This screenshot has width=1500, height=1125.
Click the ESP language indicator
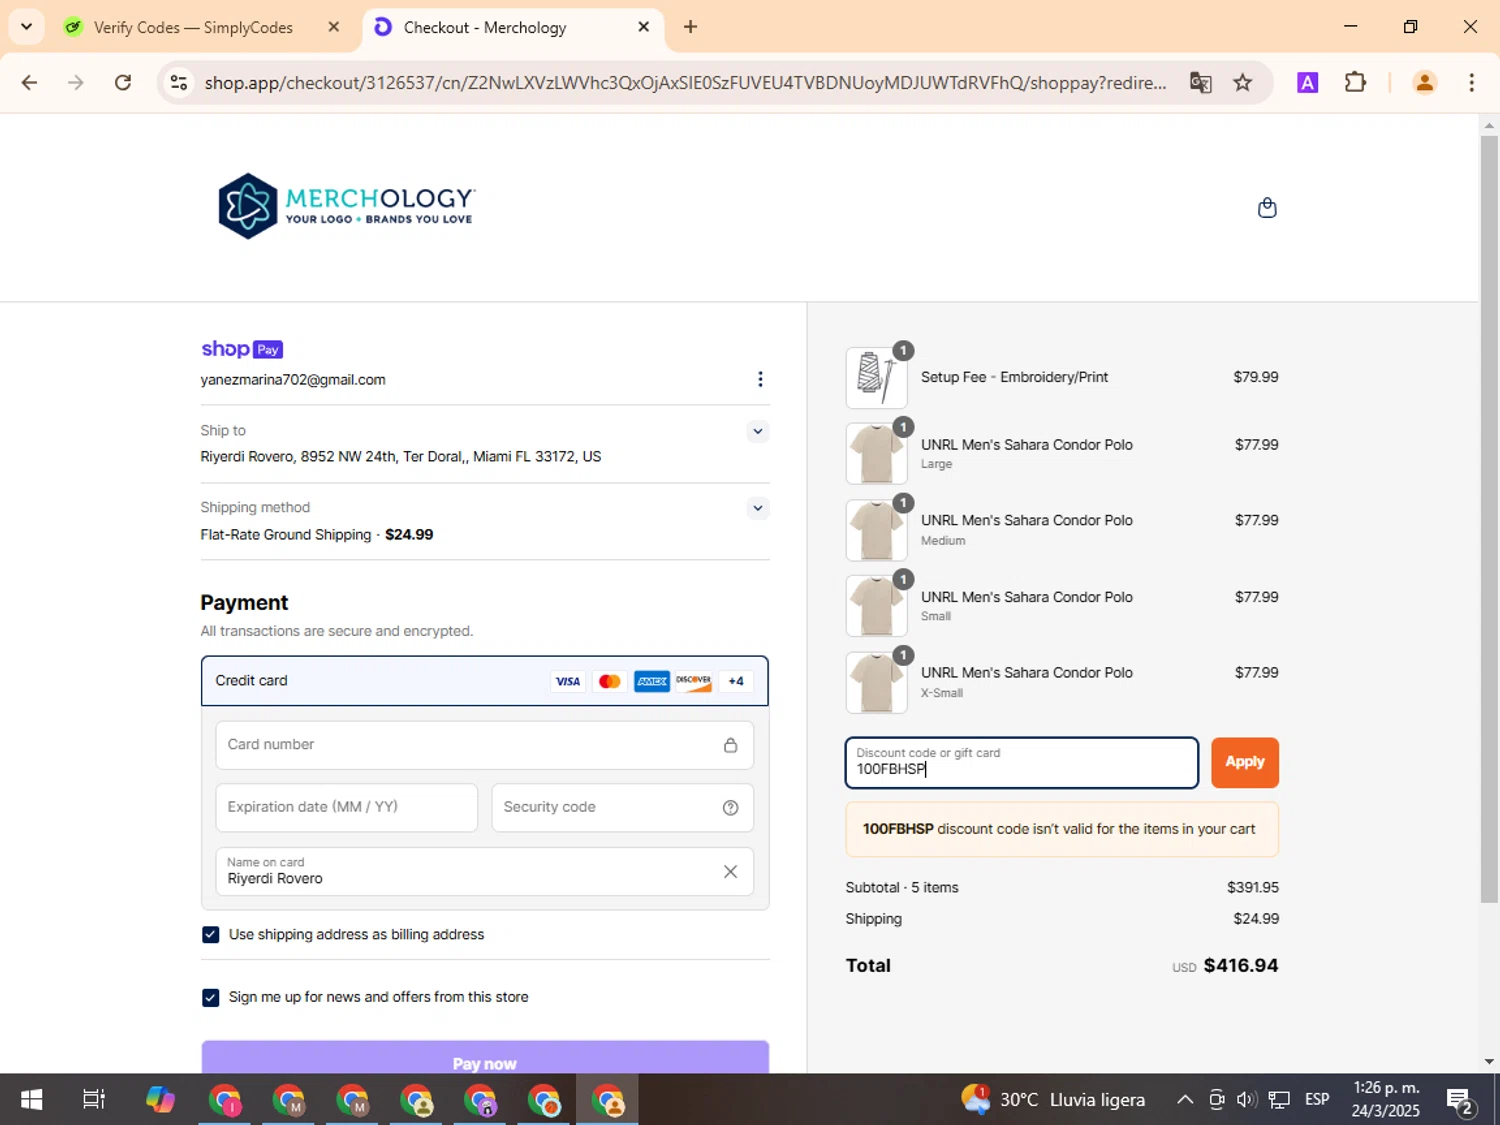1317,1100
